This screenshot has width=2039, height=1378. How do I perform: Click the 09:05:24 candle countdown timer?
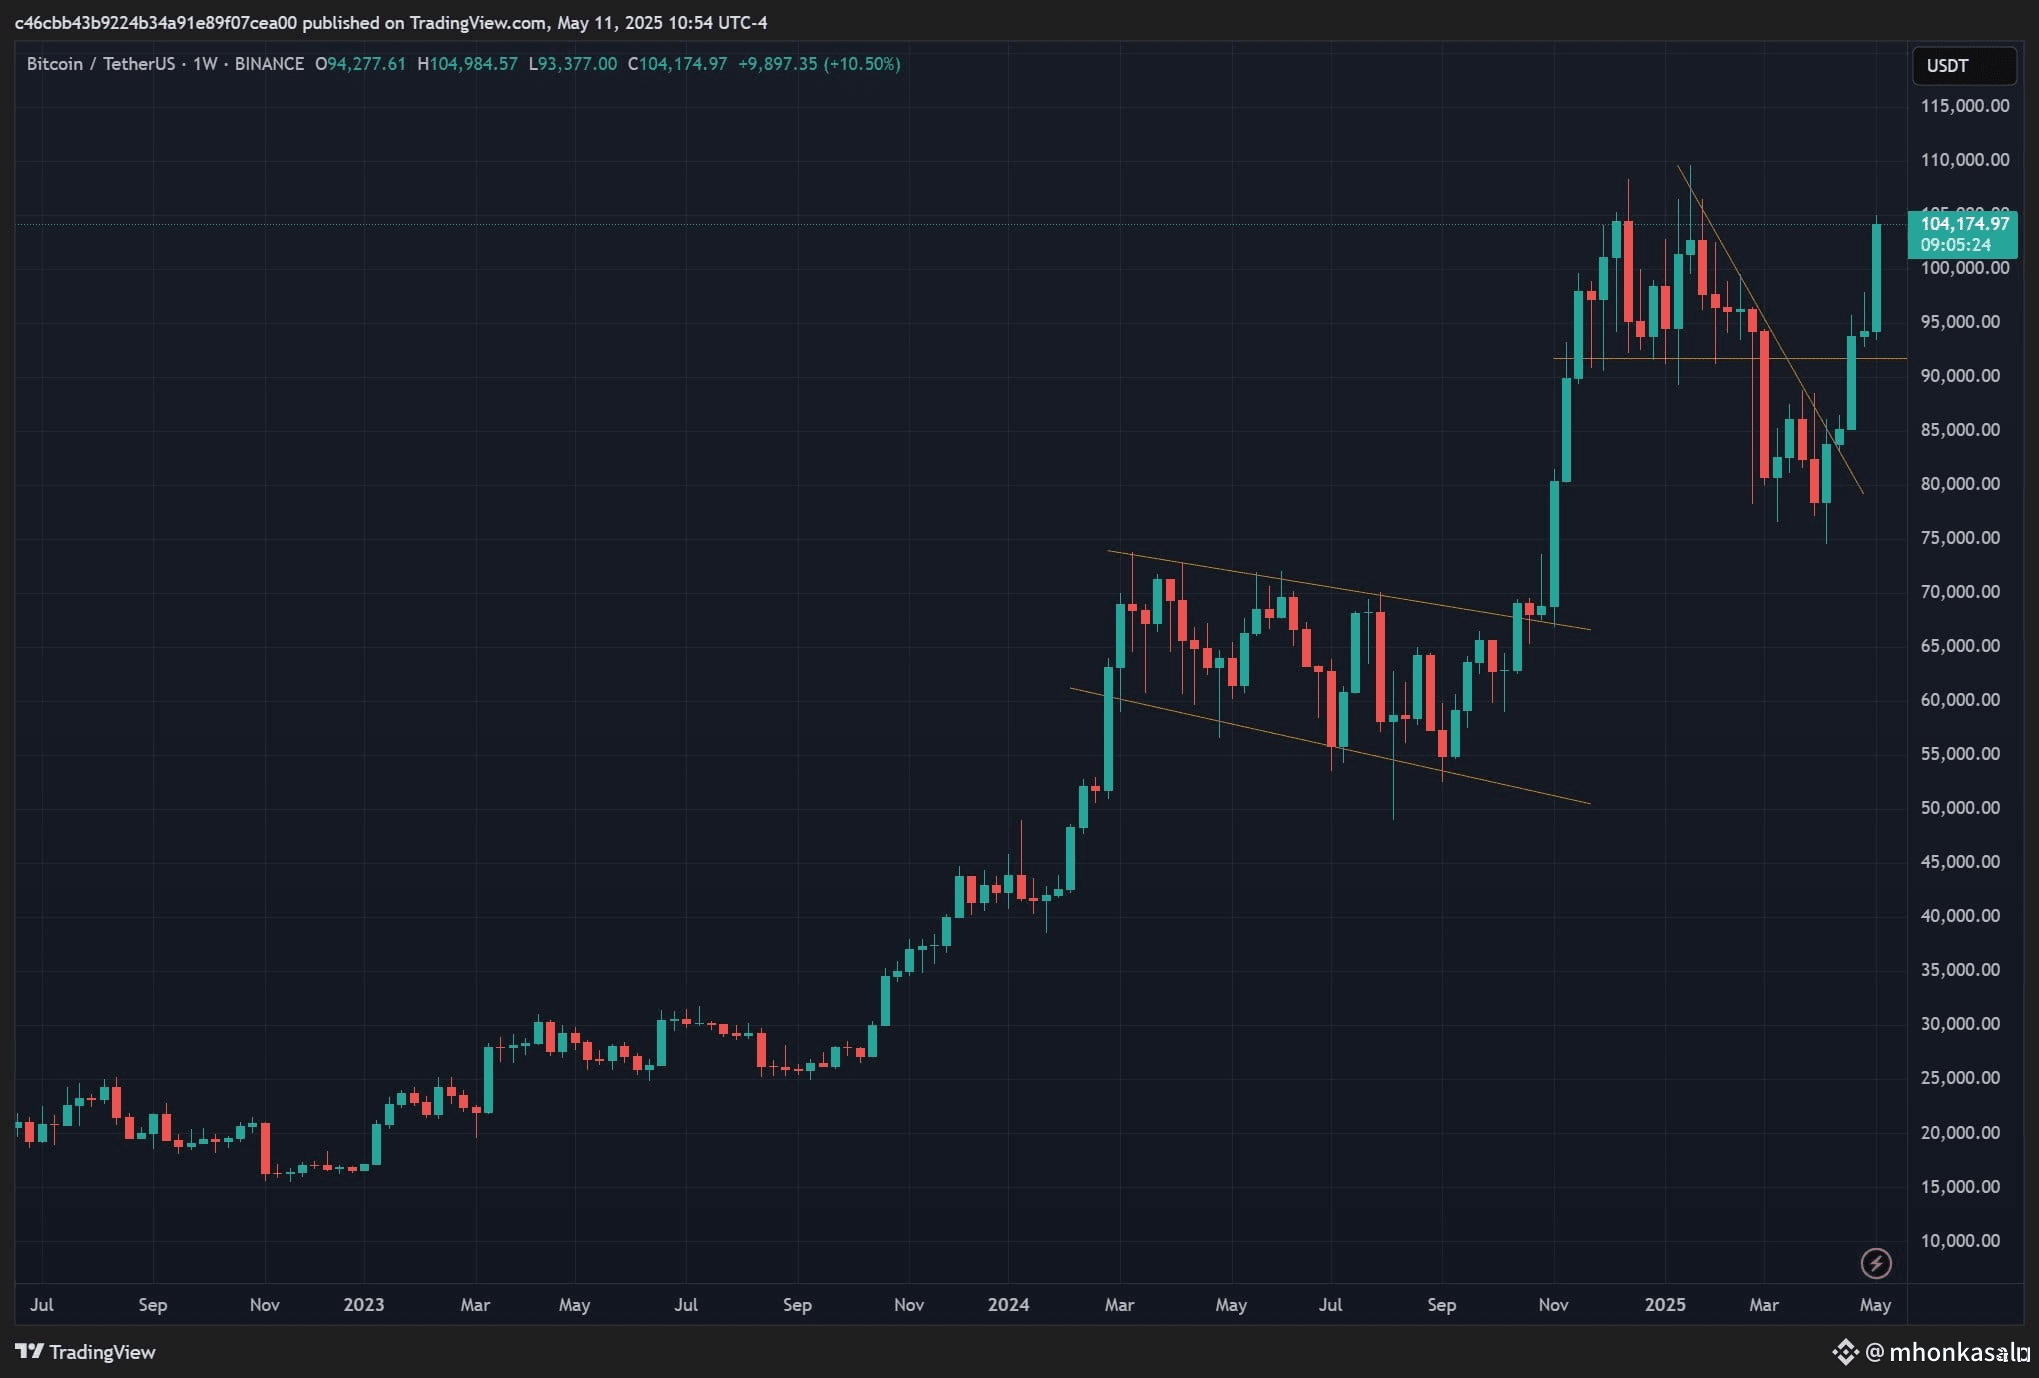point(1955,245)
